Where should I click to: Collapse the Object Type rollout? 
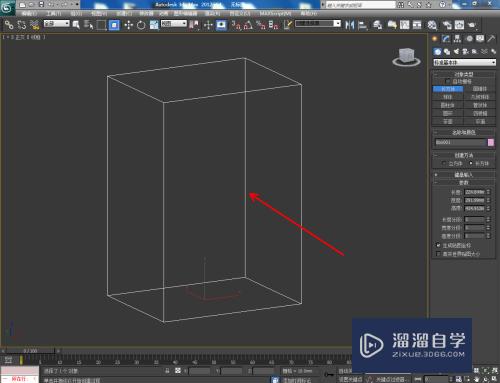click(464, 74)
